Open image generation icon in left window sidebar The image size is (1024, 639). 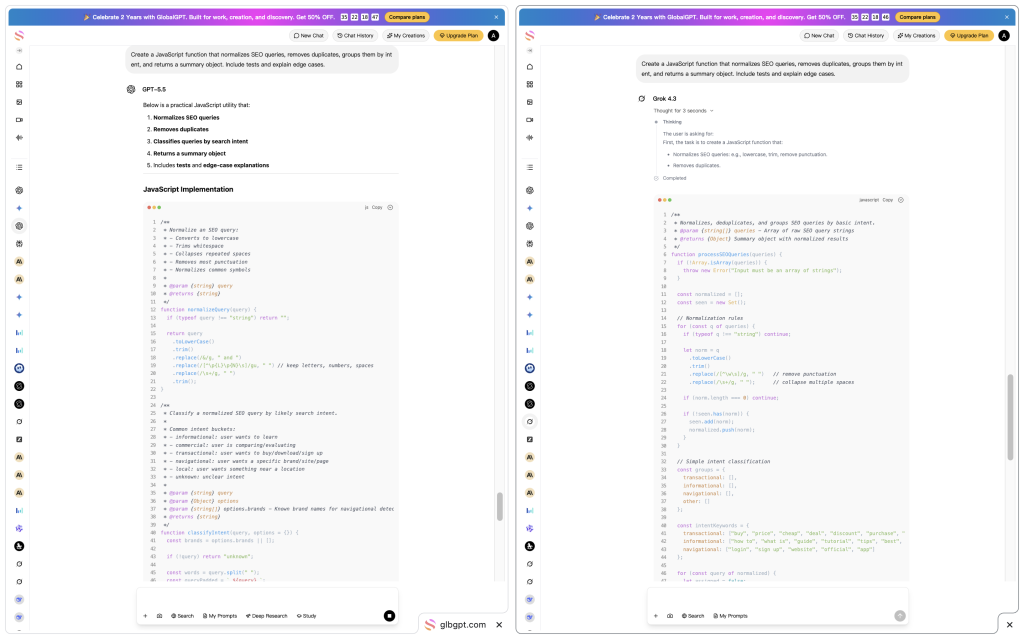pyautogui.click(x=19, y=102)
